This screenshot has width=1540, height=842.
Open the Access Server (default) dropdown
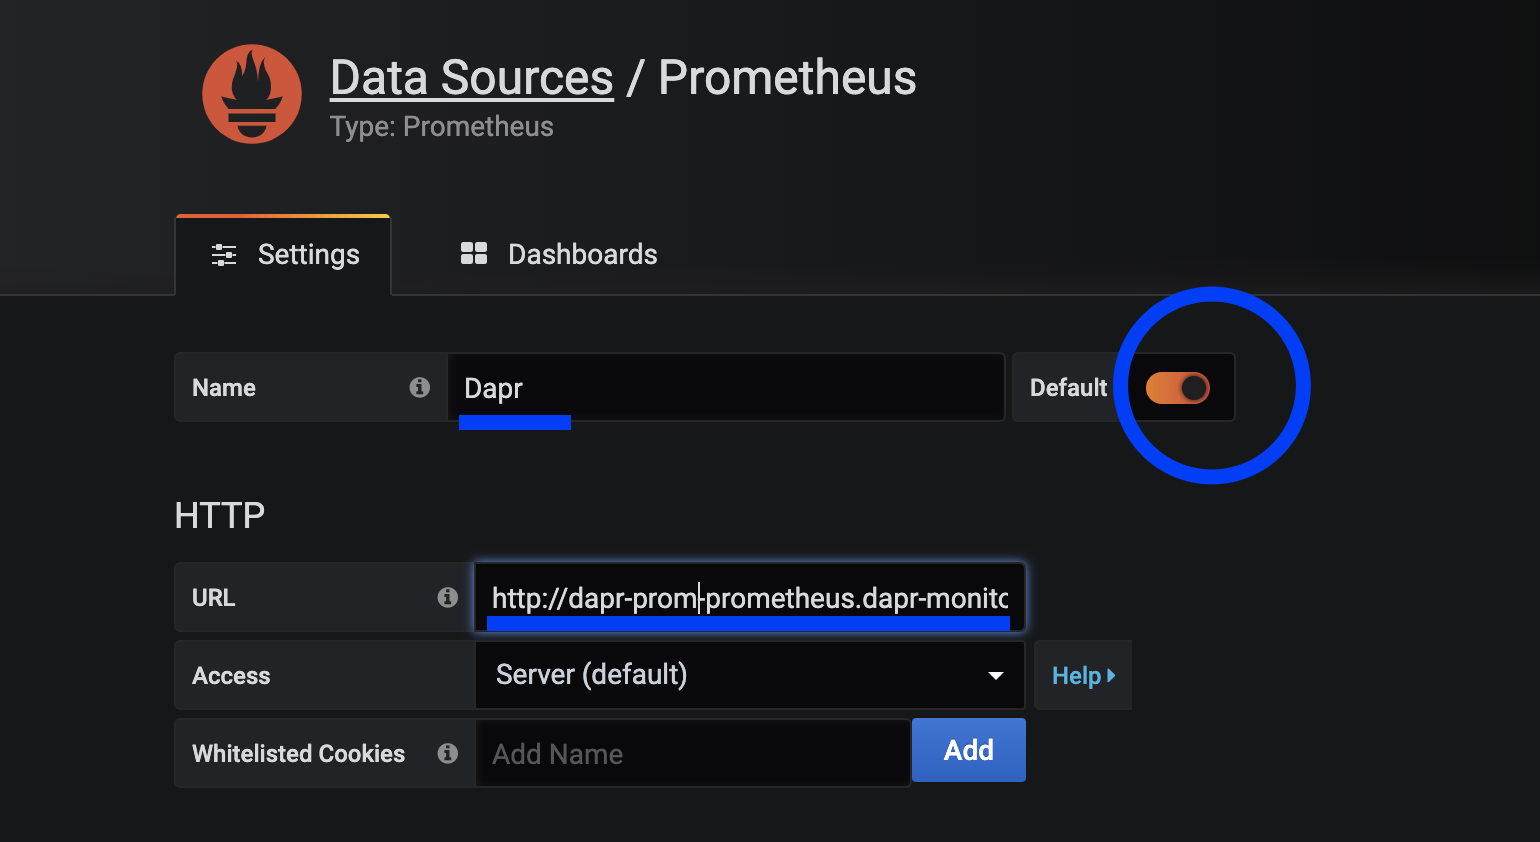(x=750, y=675)
